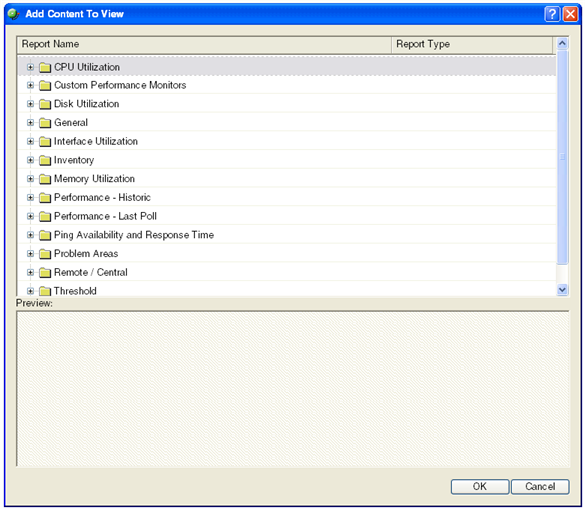Click the scrollbar down arrow
The height and width of the screenshot is (510, 585).
pos(562,290)
